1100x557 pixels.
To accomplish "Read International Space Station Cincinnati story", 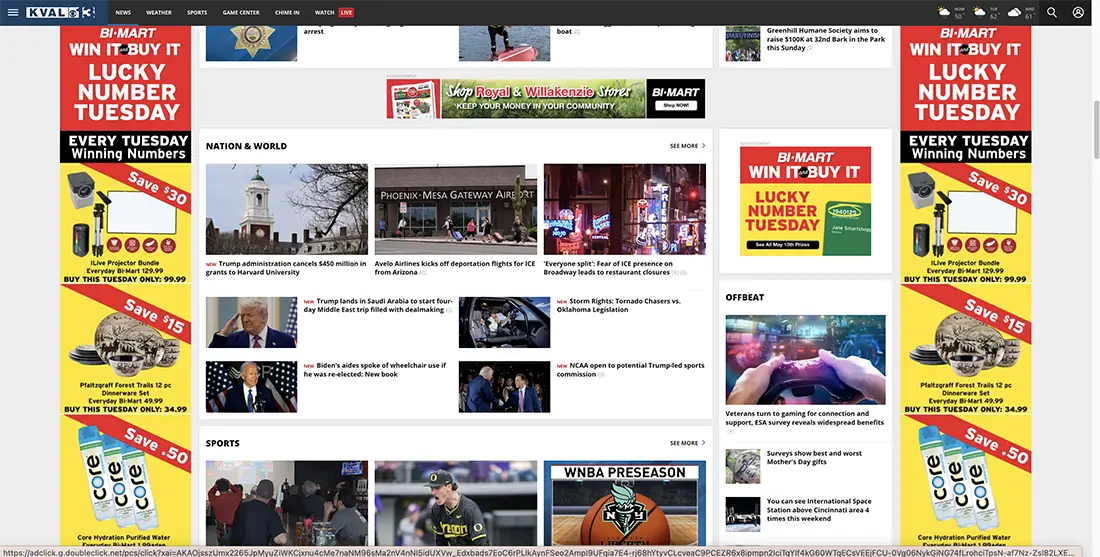I will pyautogui.click(x=819, y=510).
